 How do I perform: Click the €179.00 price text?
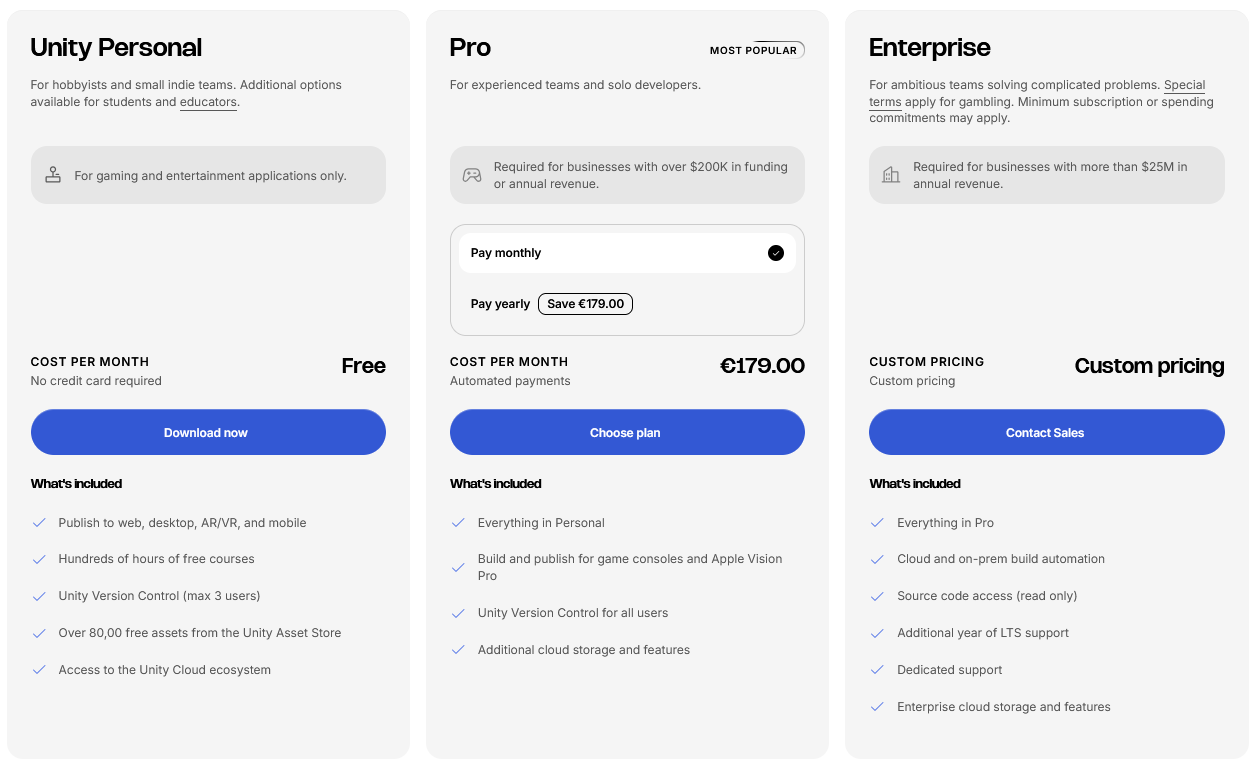coord(762,366)
